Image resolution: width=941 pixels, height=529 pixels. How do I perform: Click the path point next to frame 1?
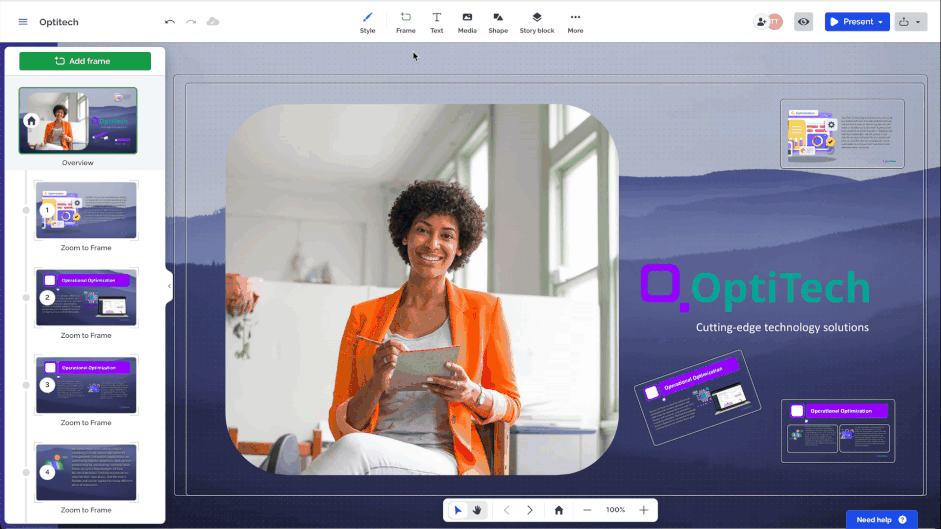tap(26, 210)
